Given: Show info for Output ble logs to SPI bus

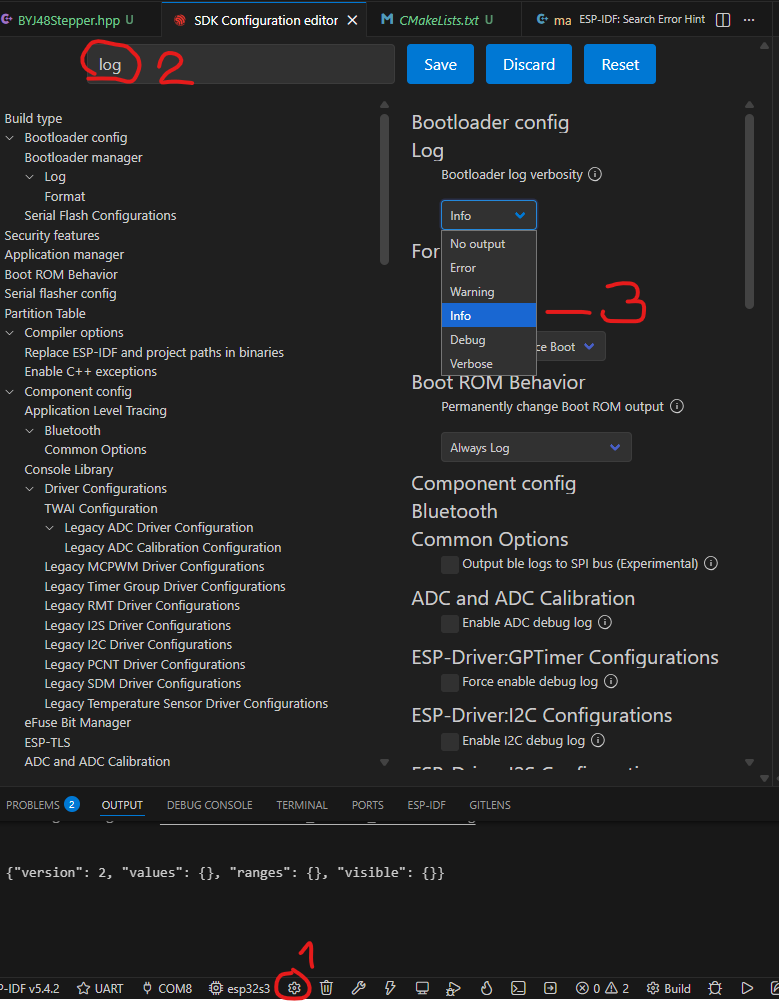Looking at the screenshot, I should pyautogui.click(x=711, y=563).
